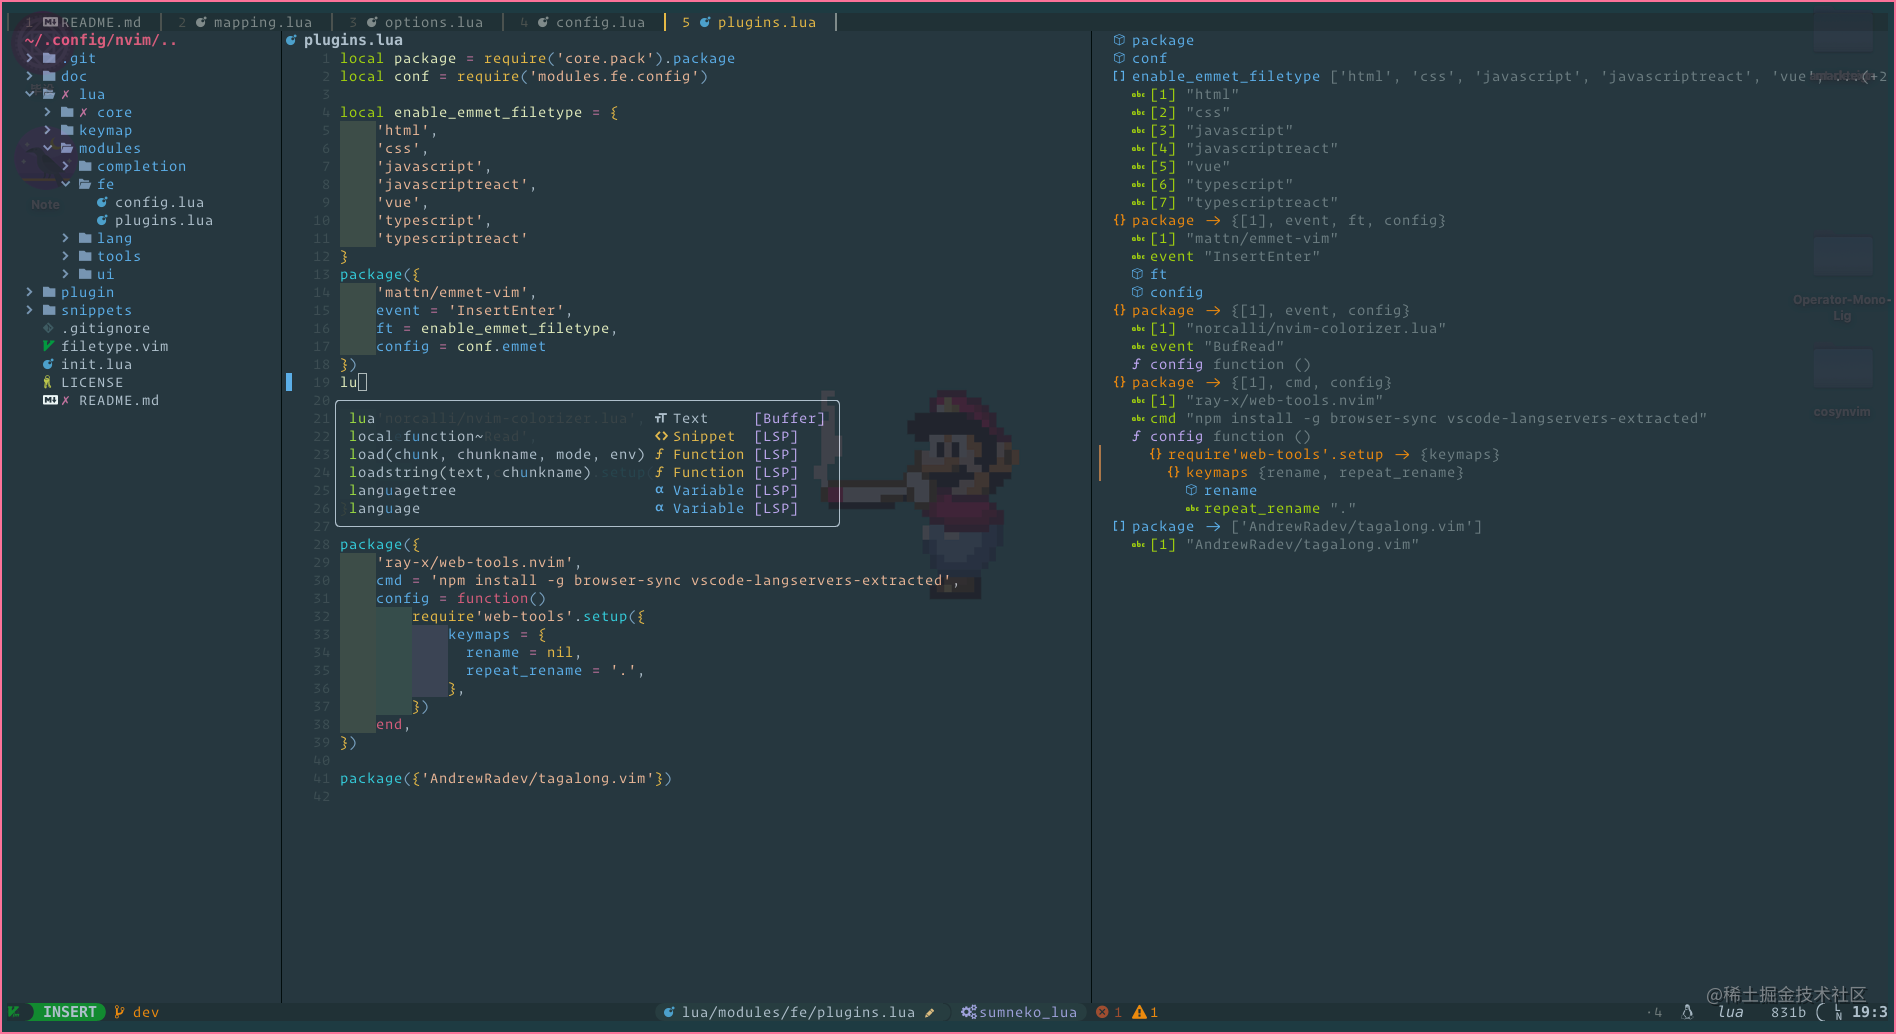1896x1034 pixels.
Task: Select load(chunk, chunkname, mode, env) completion
Action: click(587, 454)
